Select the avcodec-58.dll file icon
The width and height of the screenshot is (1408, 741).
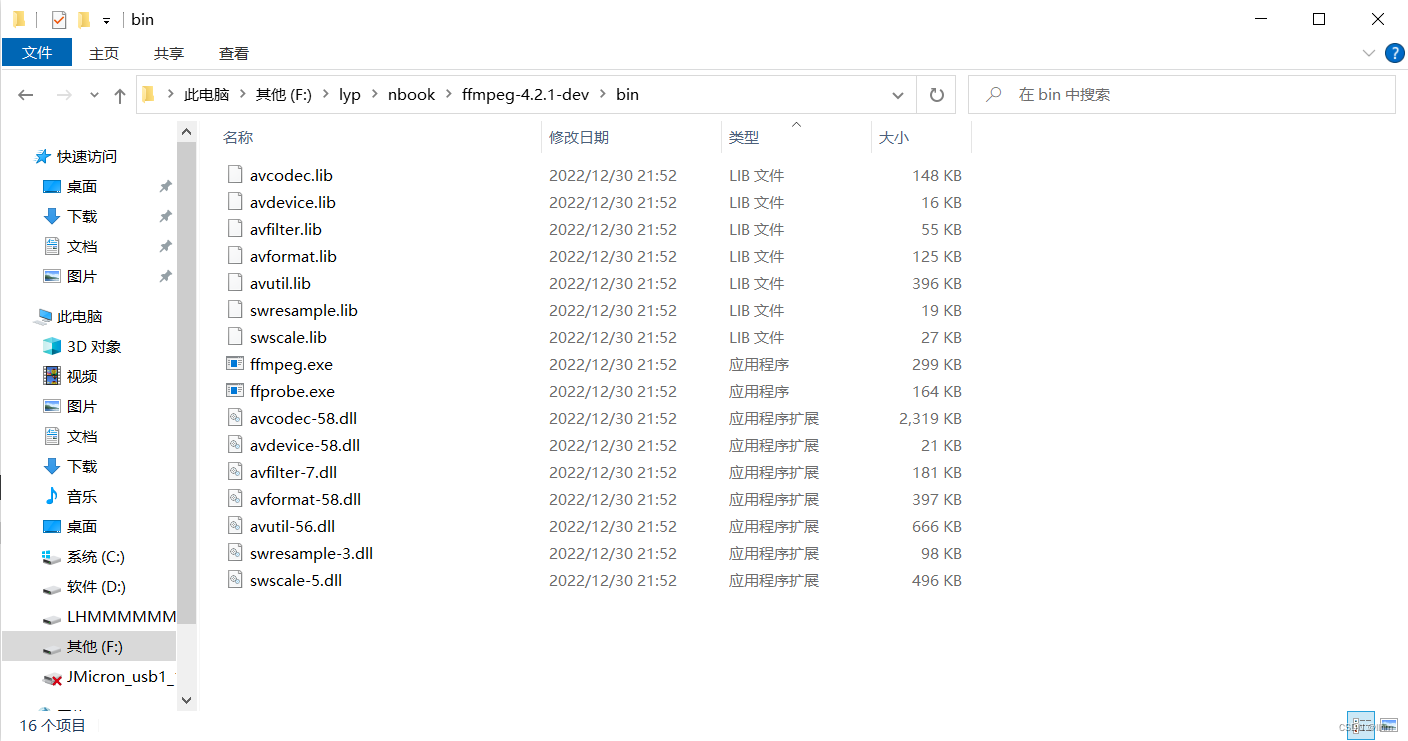coord(235,418)
